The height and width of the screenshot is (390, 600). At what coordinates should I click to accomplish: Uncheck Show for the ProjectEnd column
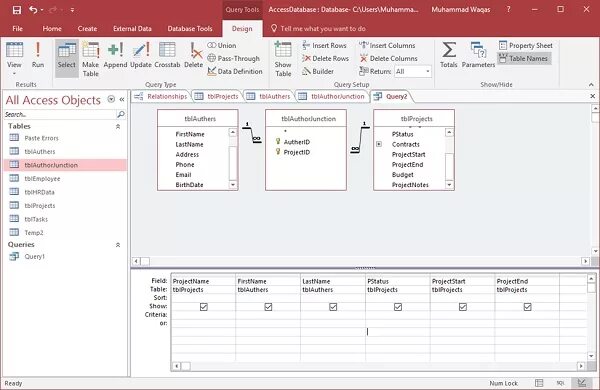pos(527,307)
